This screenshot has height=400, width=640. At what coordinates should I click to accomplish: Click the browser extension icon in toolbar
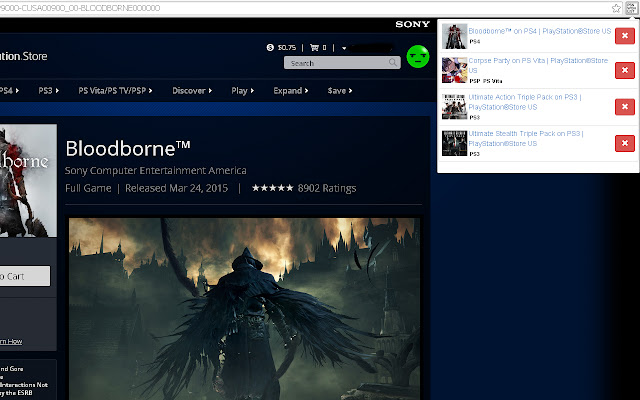tap(630, 7)
